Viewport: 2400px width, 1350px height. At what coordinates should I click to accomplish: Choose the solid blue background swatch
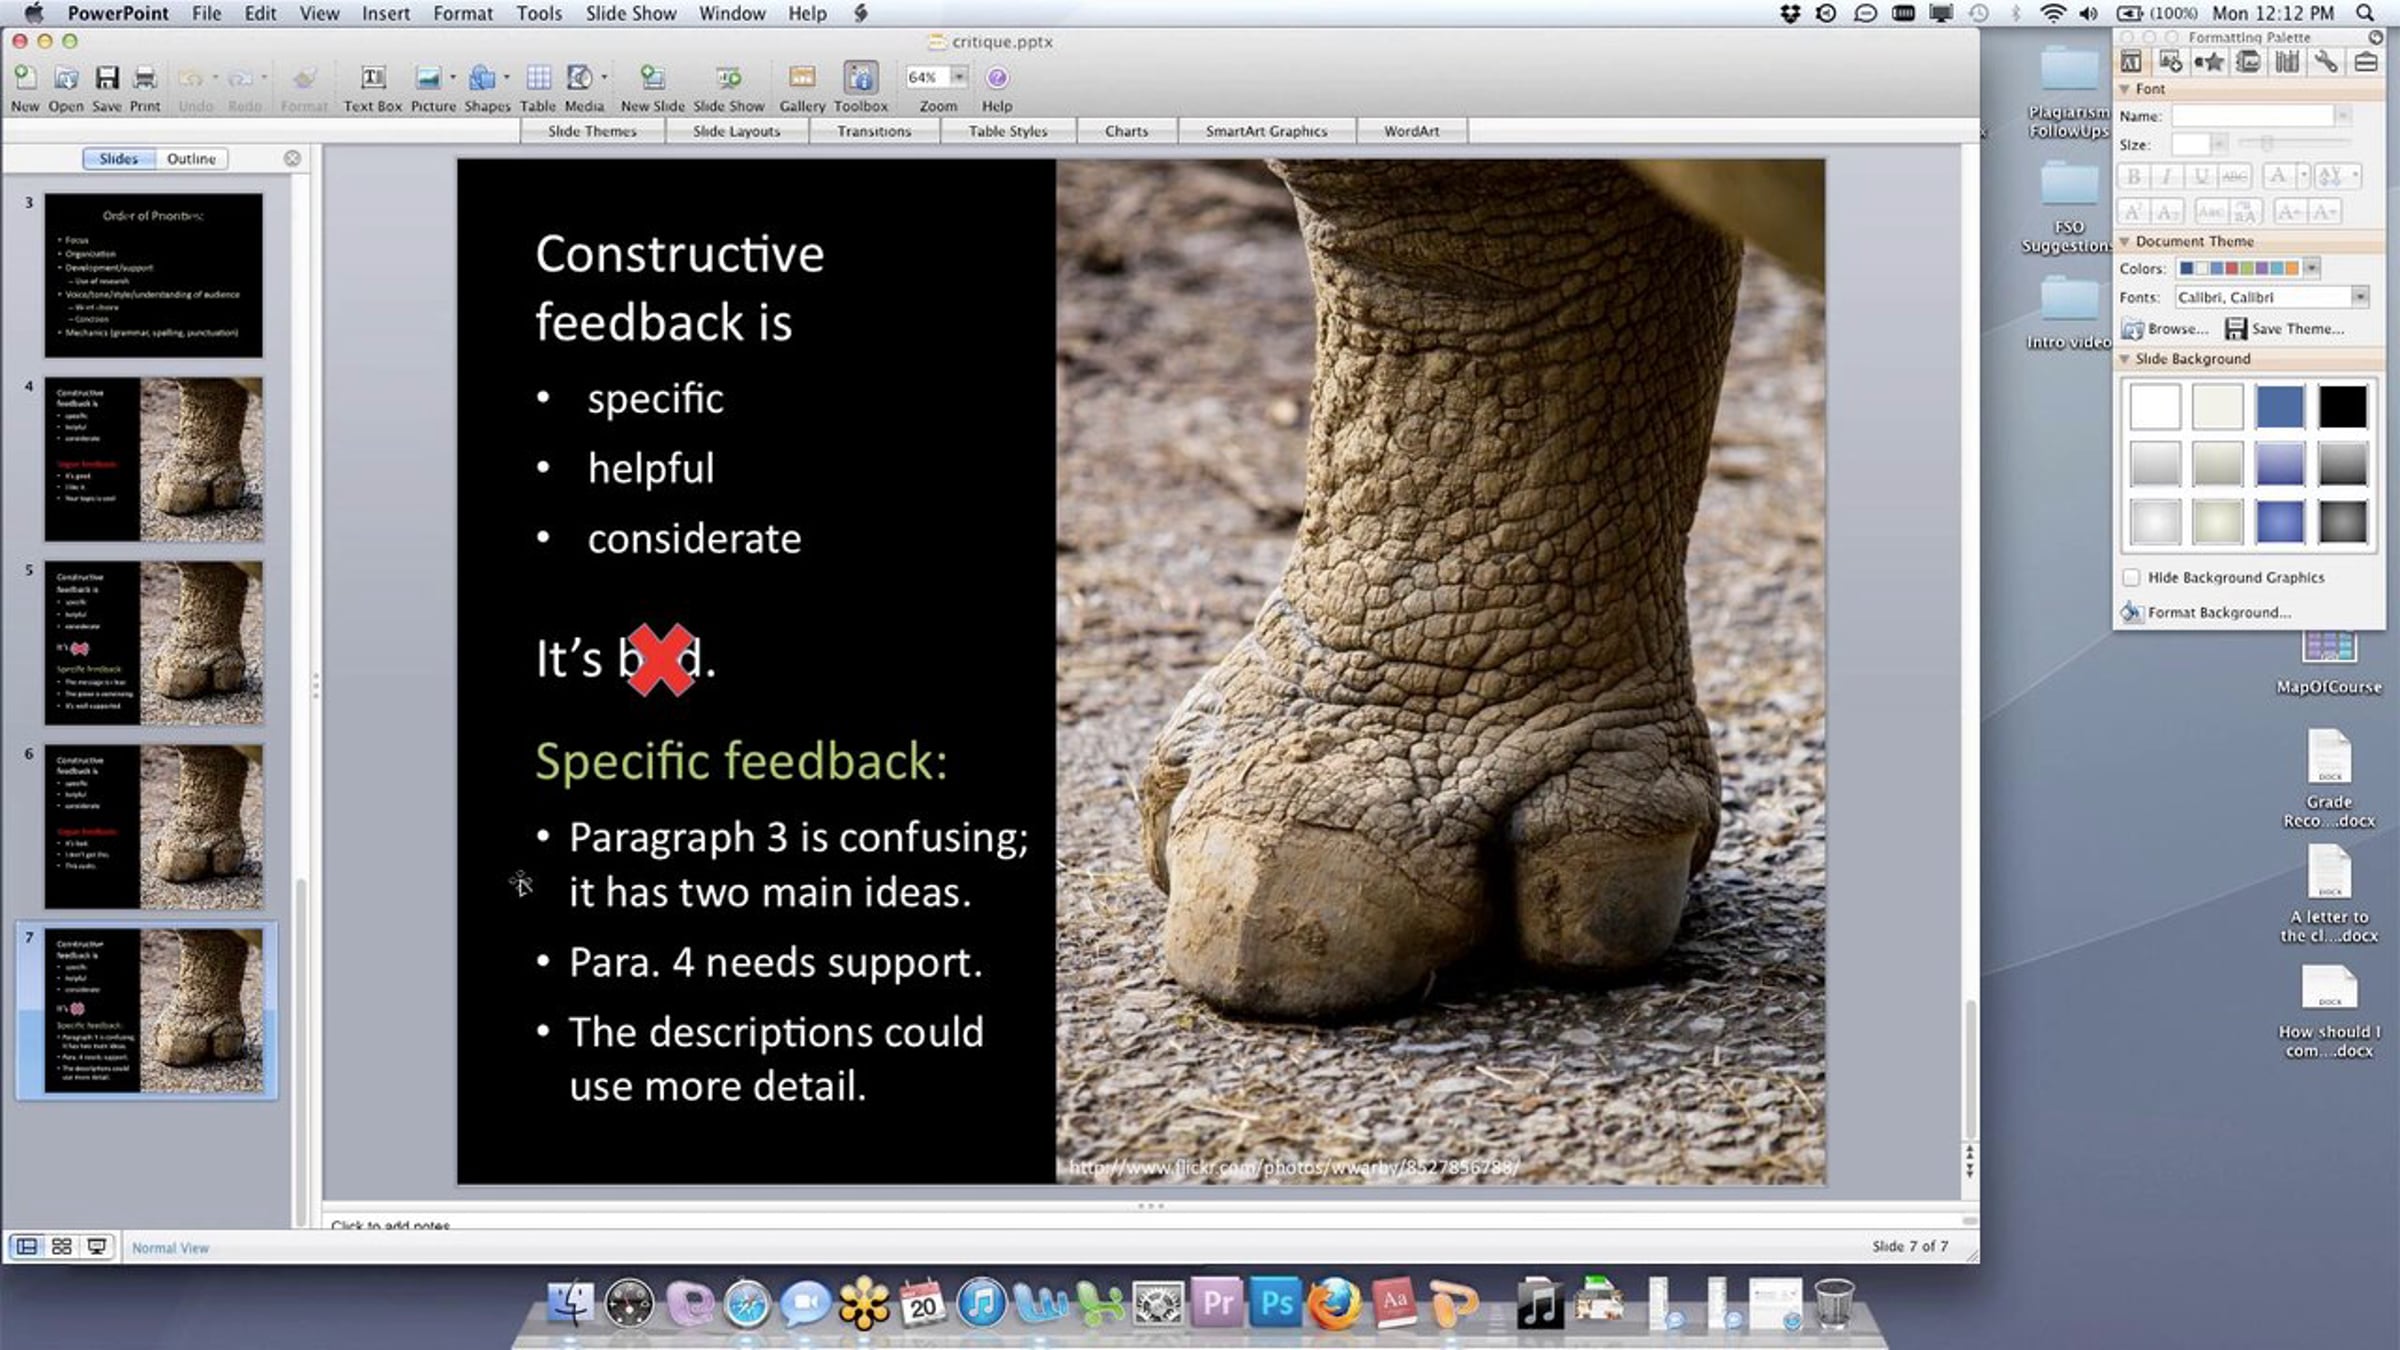[x=2279, y=407]
